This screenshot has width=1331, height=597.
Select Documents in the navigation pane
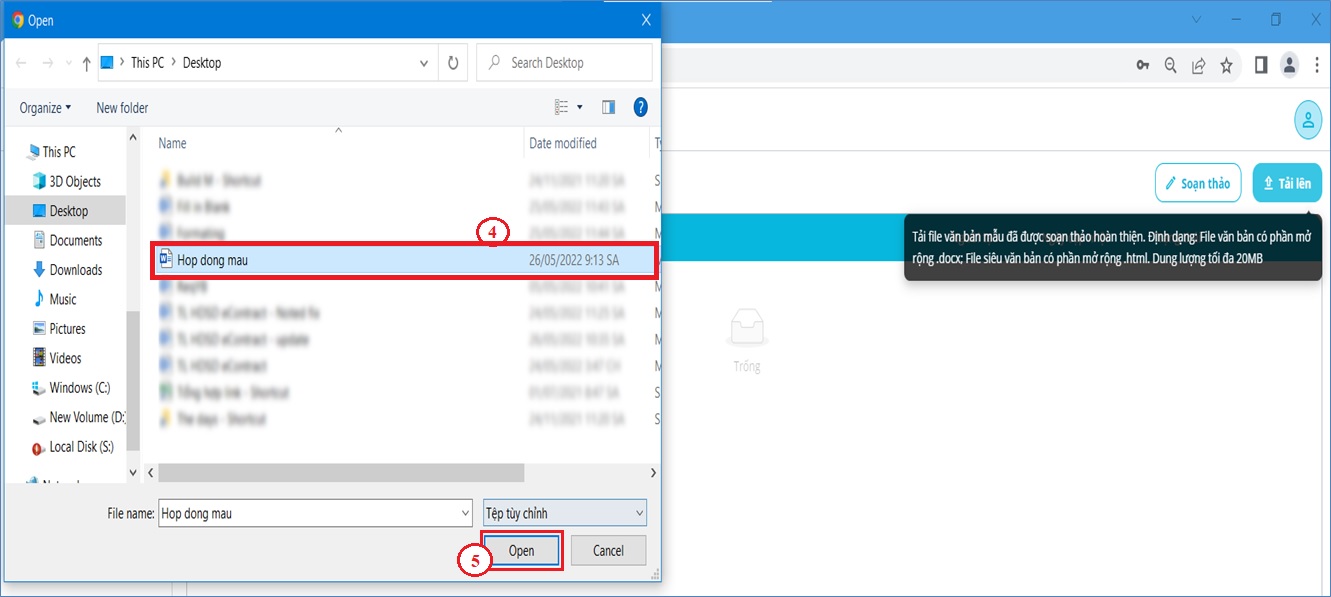[76, 240]
